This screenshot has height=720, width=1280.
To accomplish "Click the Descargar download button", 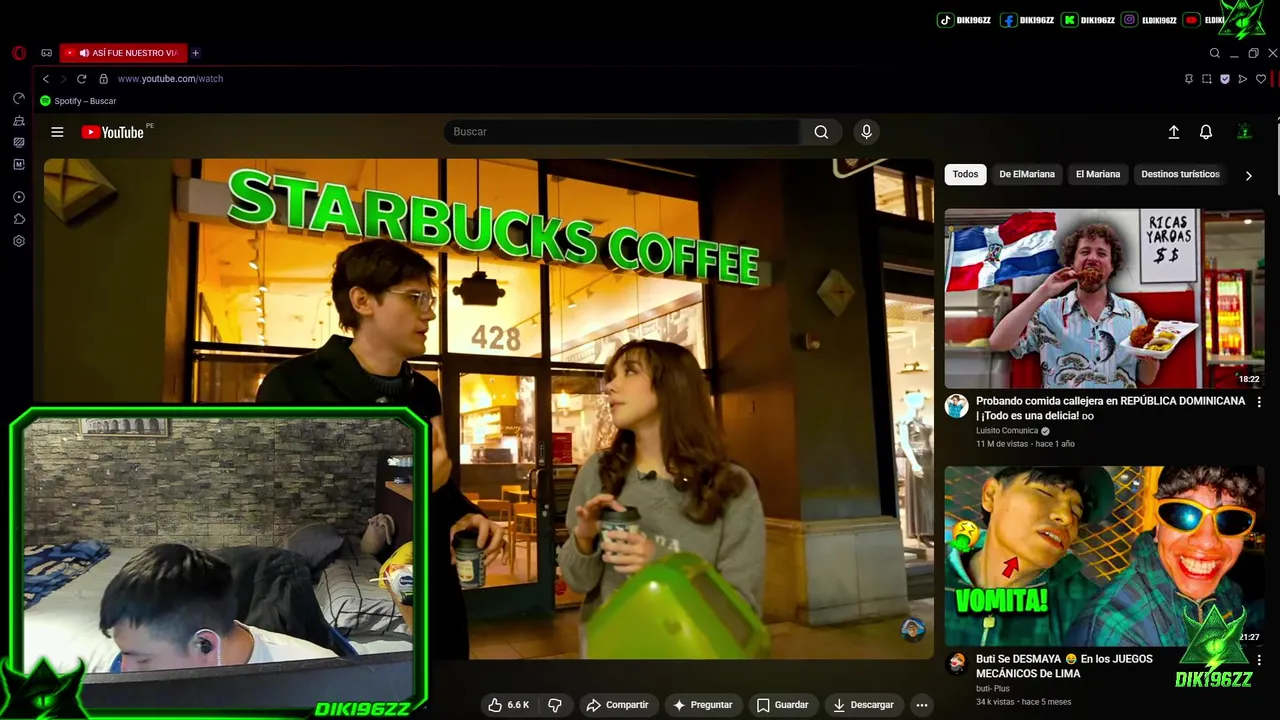I will (865, 705).
